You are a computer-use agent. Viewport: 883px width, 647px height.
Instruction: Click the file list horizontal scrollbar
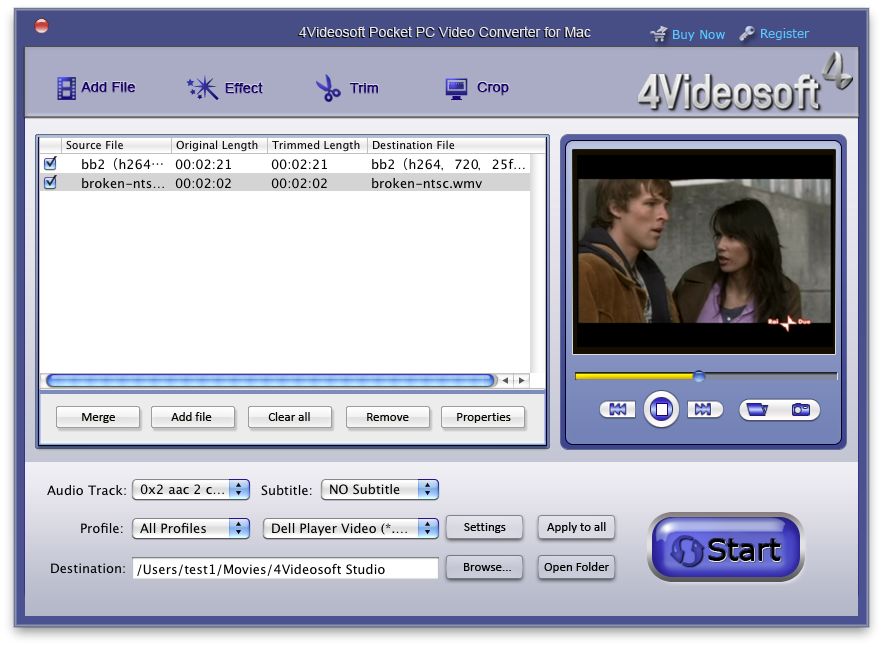coord(270,381)
